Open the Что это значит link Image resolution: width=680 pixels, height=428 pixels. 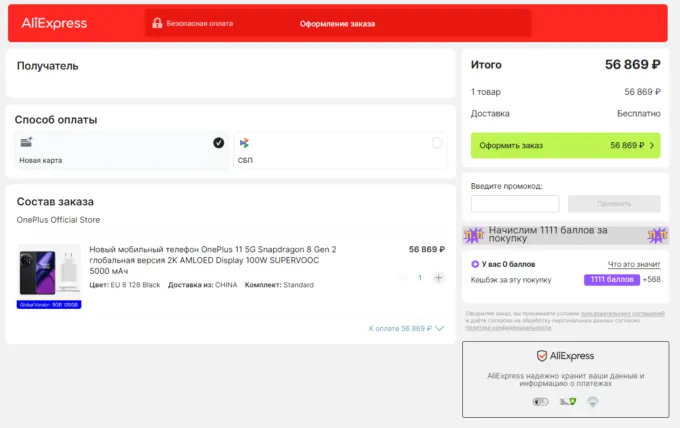click(x=634, y=264)
